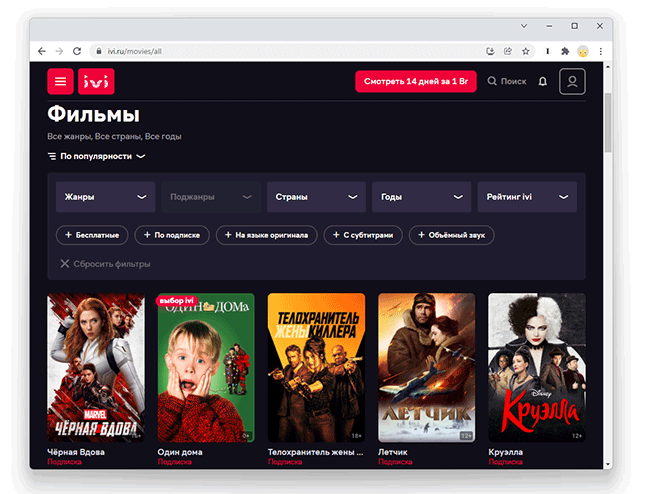Screen dimensions: 650x494
Task: Click Сбросить фильтры
Action: point(105,264)
